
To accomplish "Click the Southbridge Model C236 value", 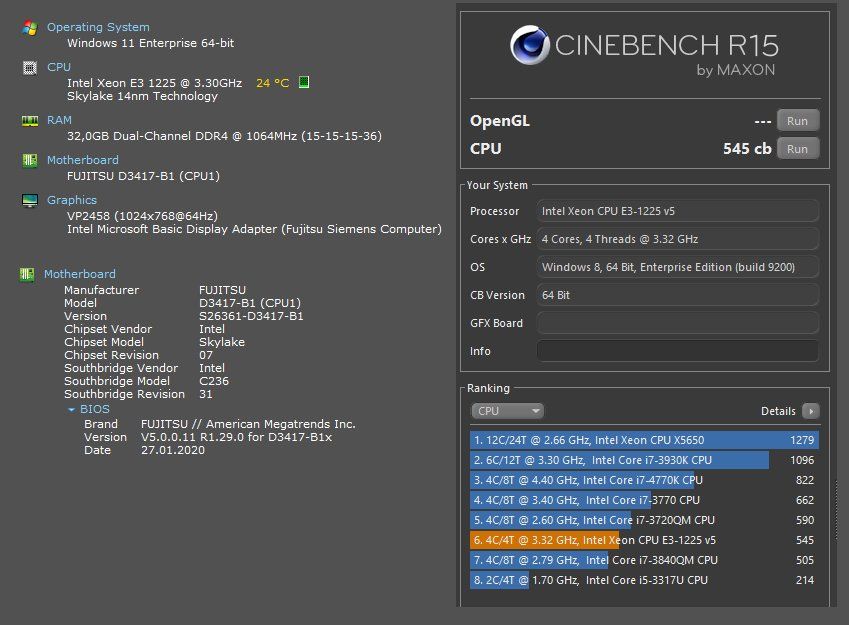I will pos(214,381).
